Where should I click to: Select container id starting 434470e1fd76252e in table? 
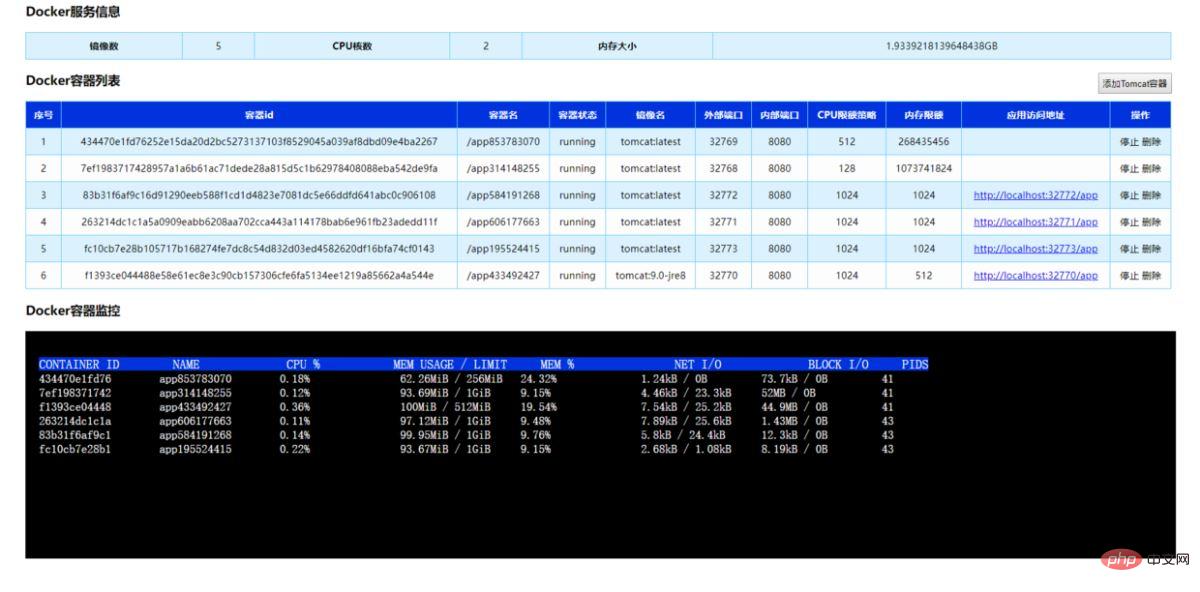[259, 142]
